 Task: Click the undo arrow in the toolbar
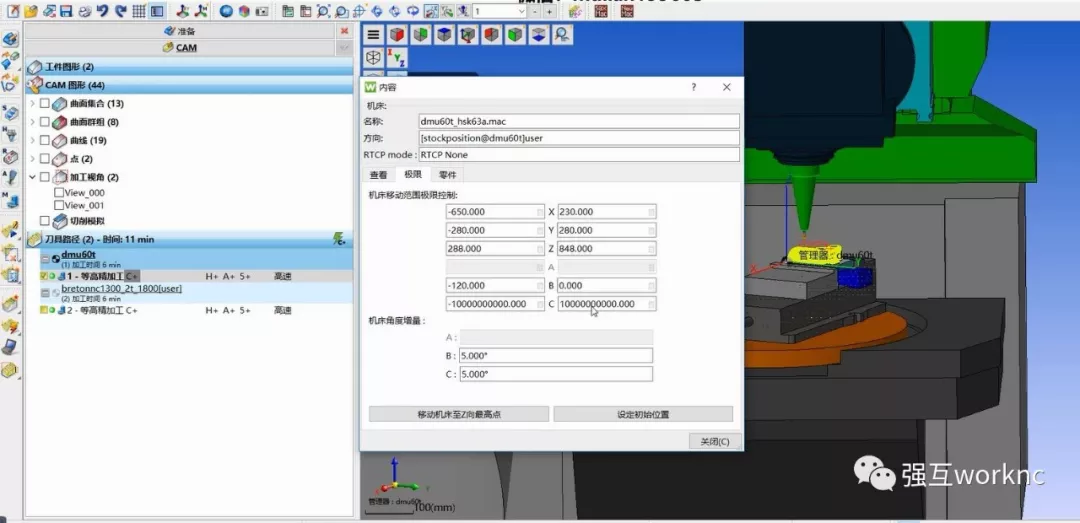[103, 11]
